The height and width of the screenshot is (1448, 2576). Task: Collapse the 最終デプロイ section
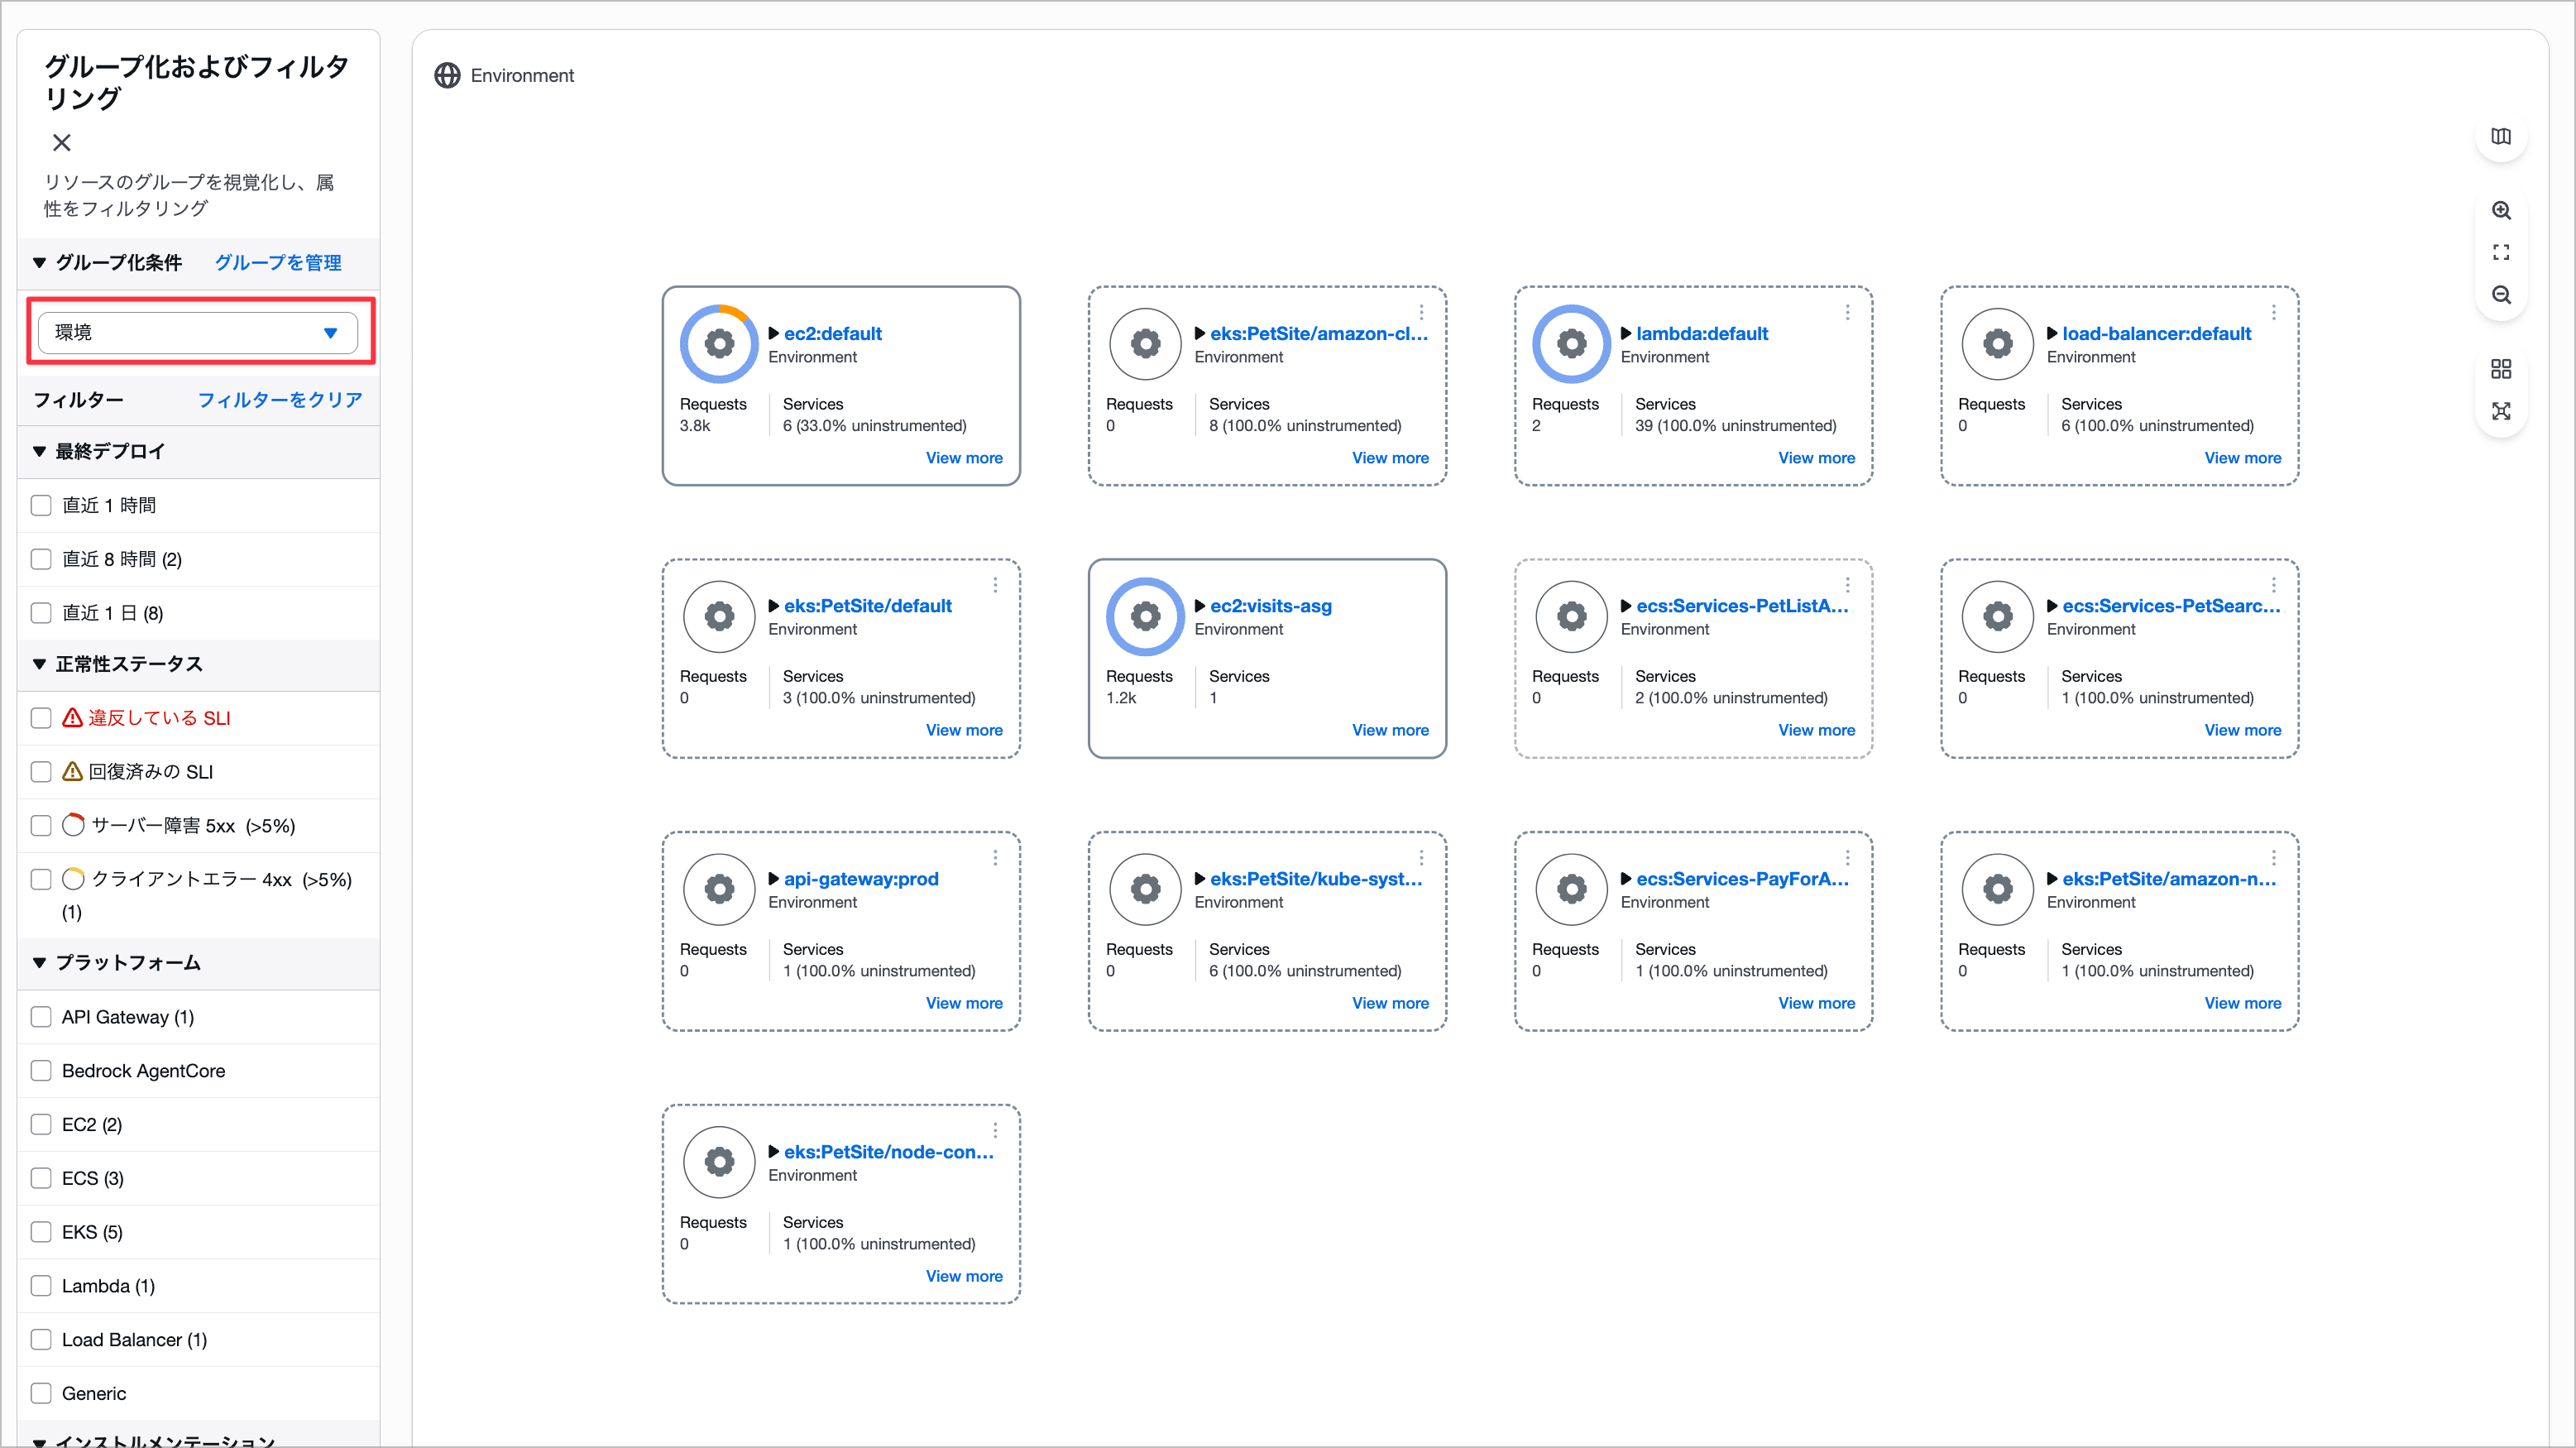(40, 452)
